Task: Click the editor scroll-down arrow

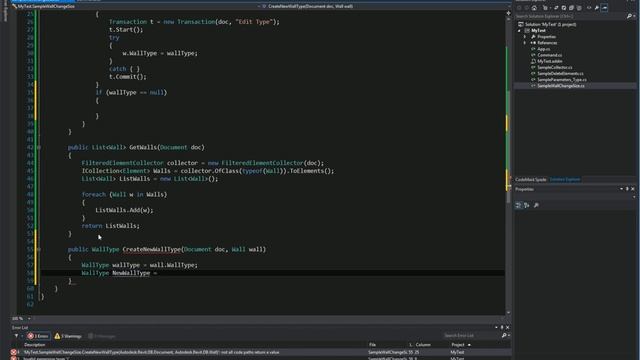Action: click(508, 313)
